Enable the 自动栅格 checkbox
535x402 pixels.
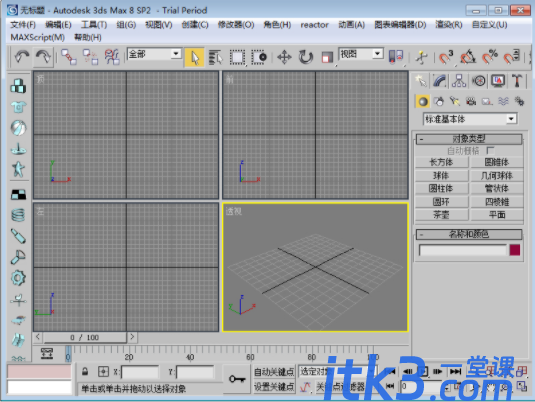click(490, 150)
